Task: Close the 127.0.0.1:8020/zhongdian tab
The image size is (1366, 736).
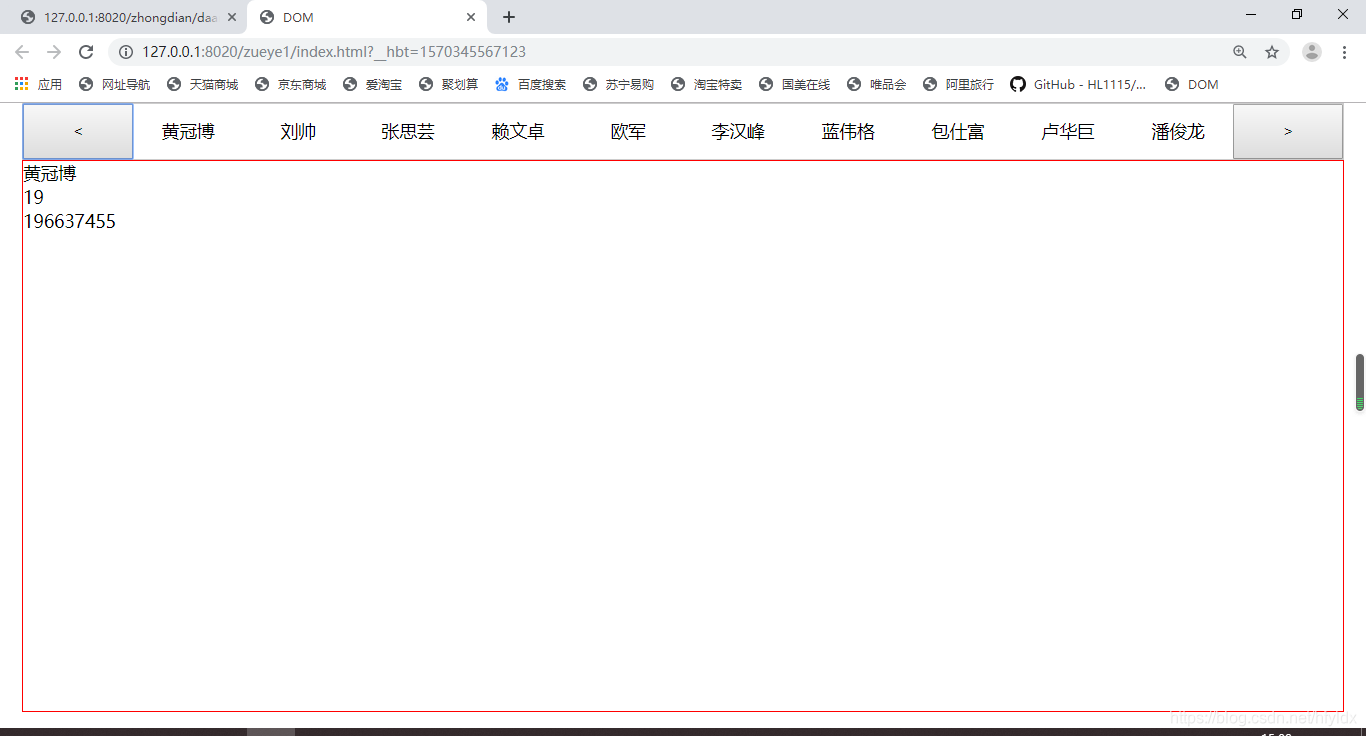Action: (x=232, y=17)
